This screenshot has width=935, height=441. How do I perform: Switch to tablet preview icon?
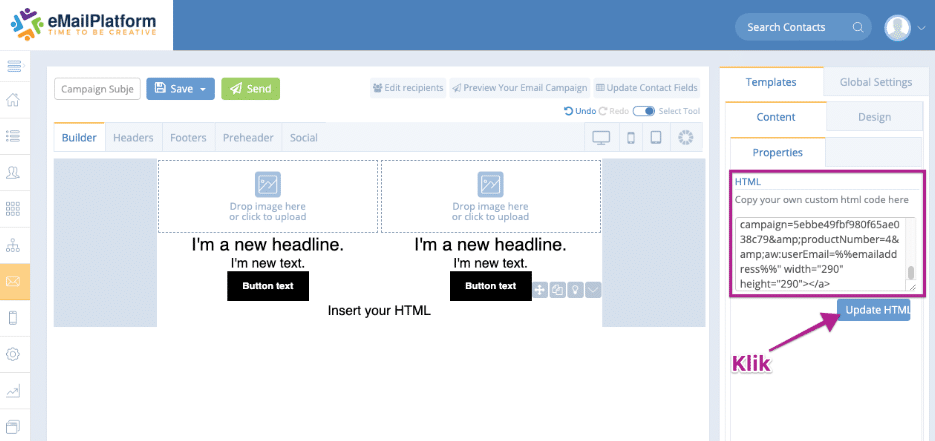[x=656, y=138]
